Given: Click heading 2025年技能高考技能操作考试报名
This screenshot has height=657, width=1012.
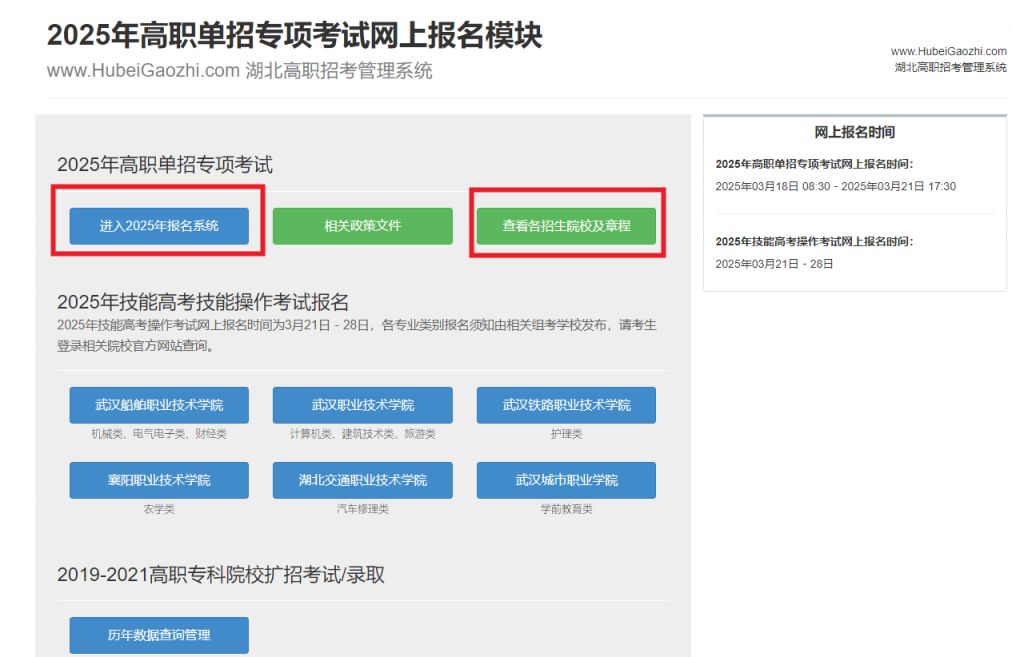Looking at the screenshot, I should tap(203, 302).
